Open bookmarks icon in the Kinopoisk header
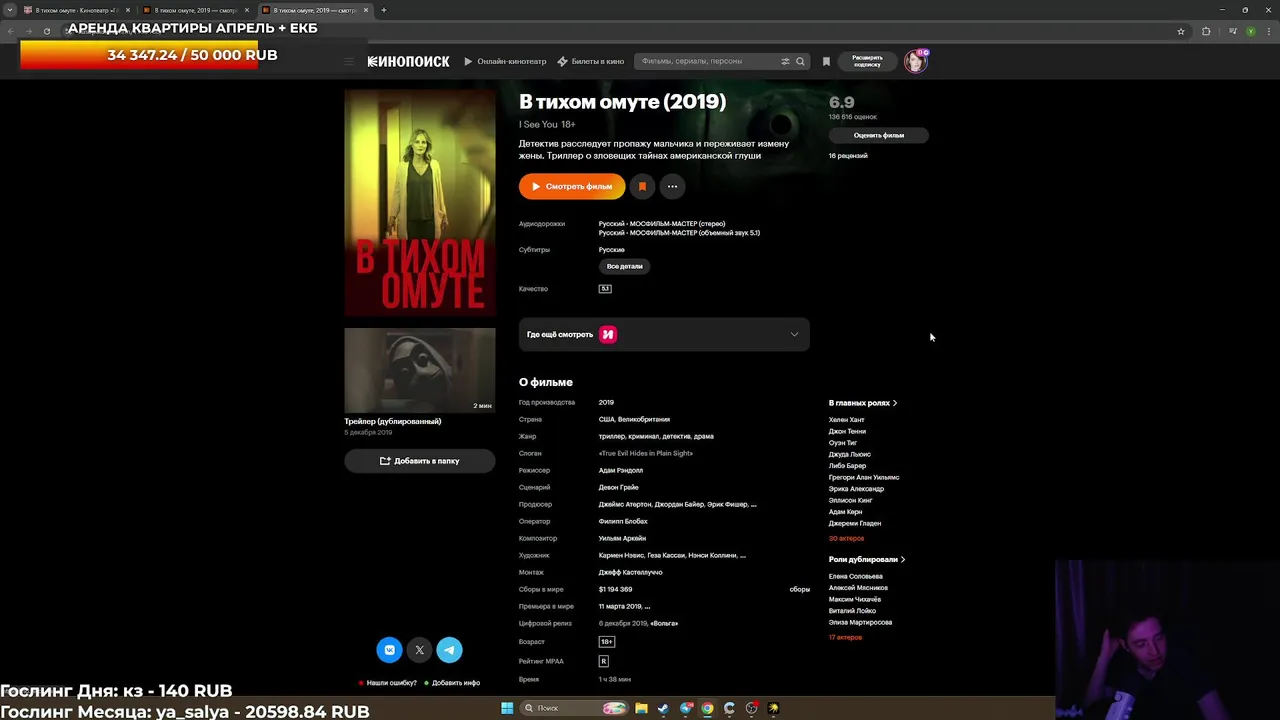 point(826,61)
